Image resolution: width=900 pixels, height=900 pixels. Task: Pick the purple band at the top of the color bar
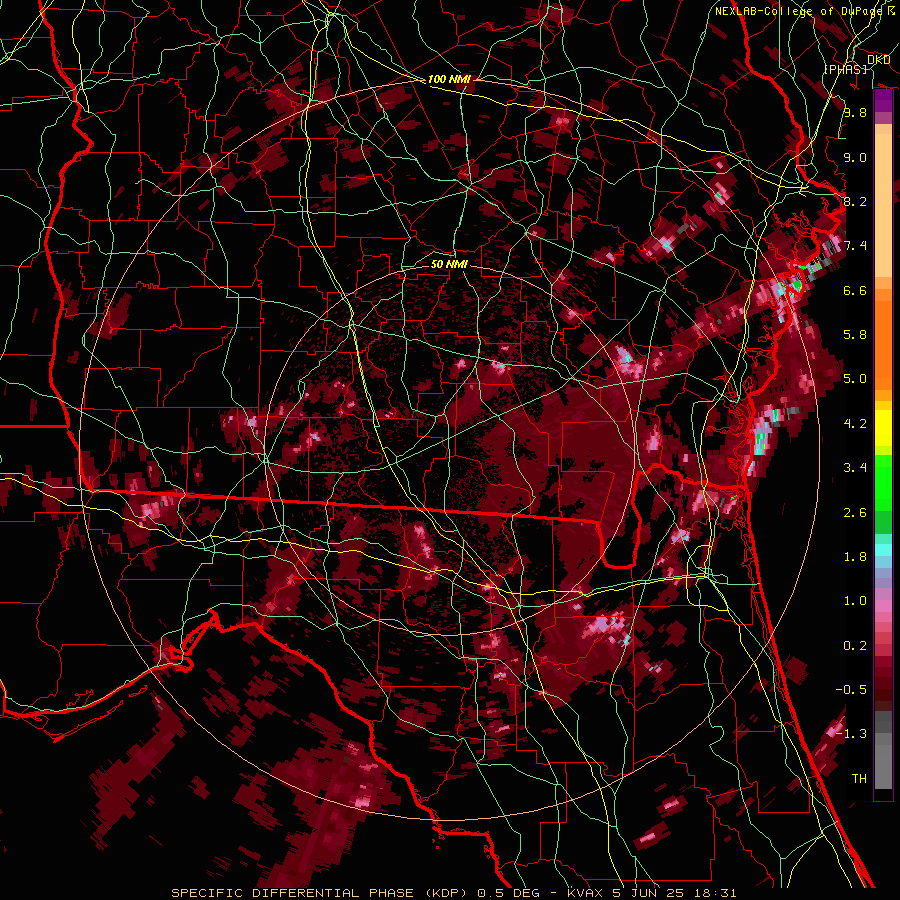[883, 101]
